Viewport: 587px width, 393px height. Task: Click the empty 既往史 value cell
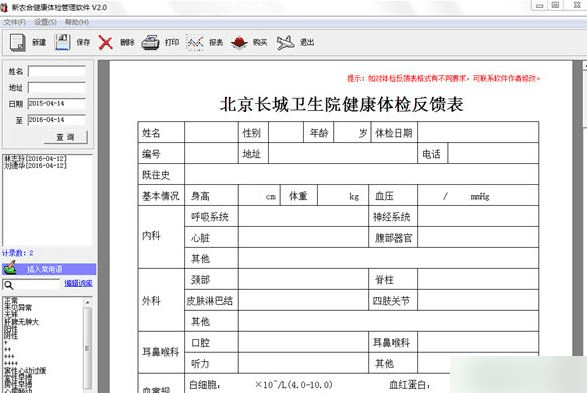361,174
